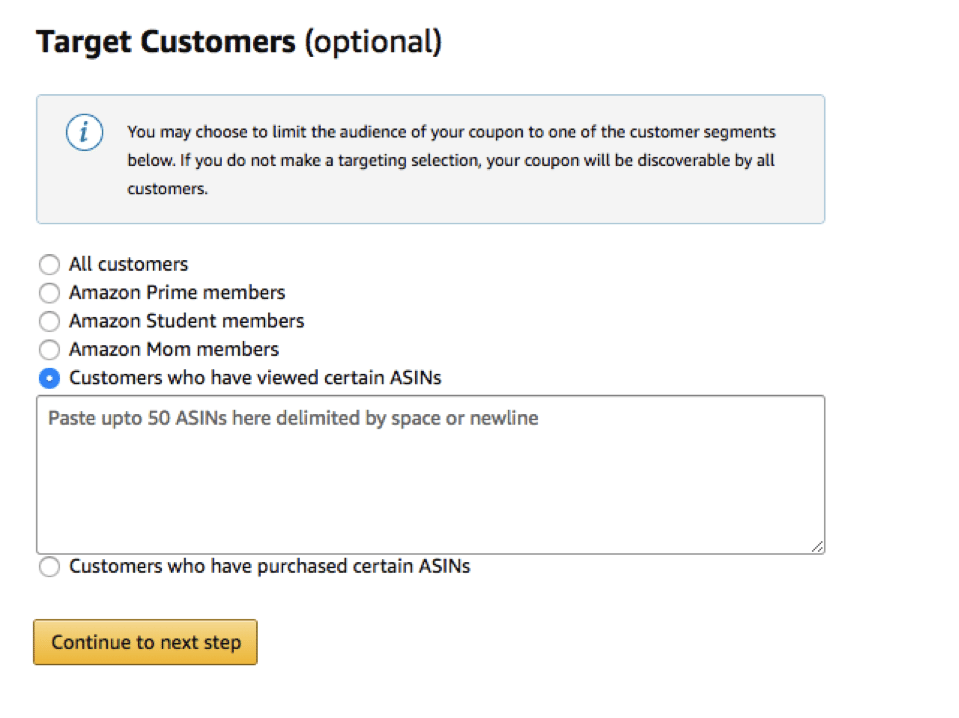959x718 pixels.
Task: Choose Amazon Prime members targeting
Action: coord(49,293)
